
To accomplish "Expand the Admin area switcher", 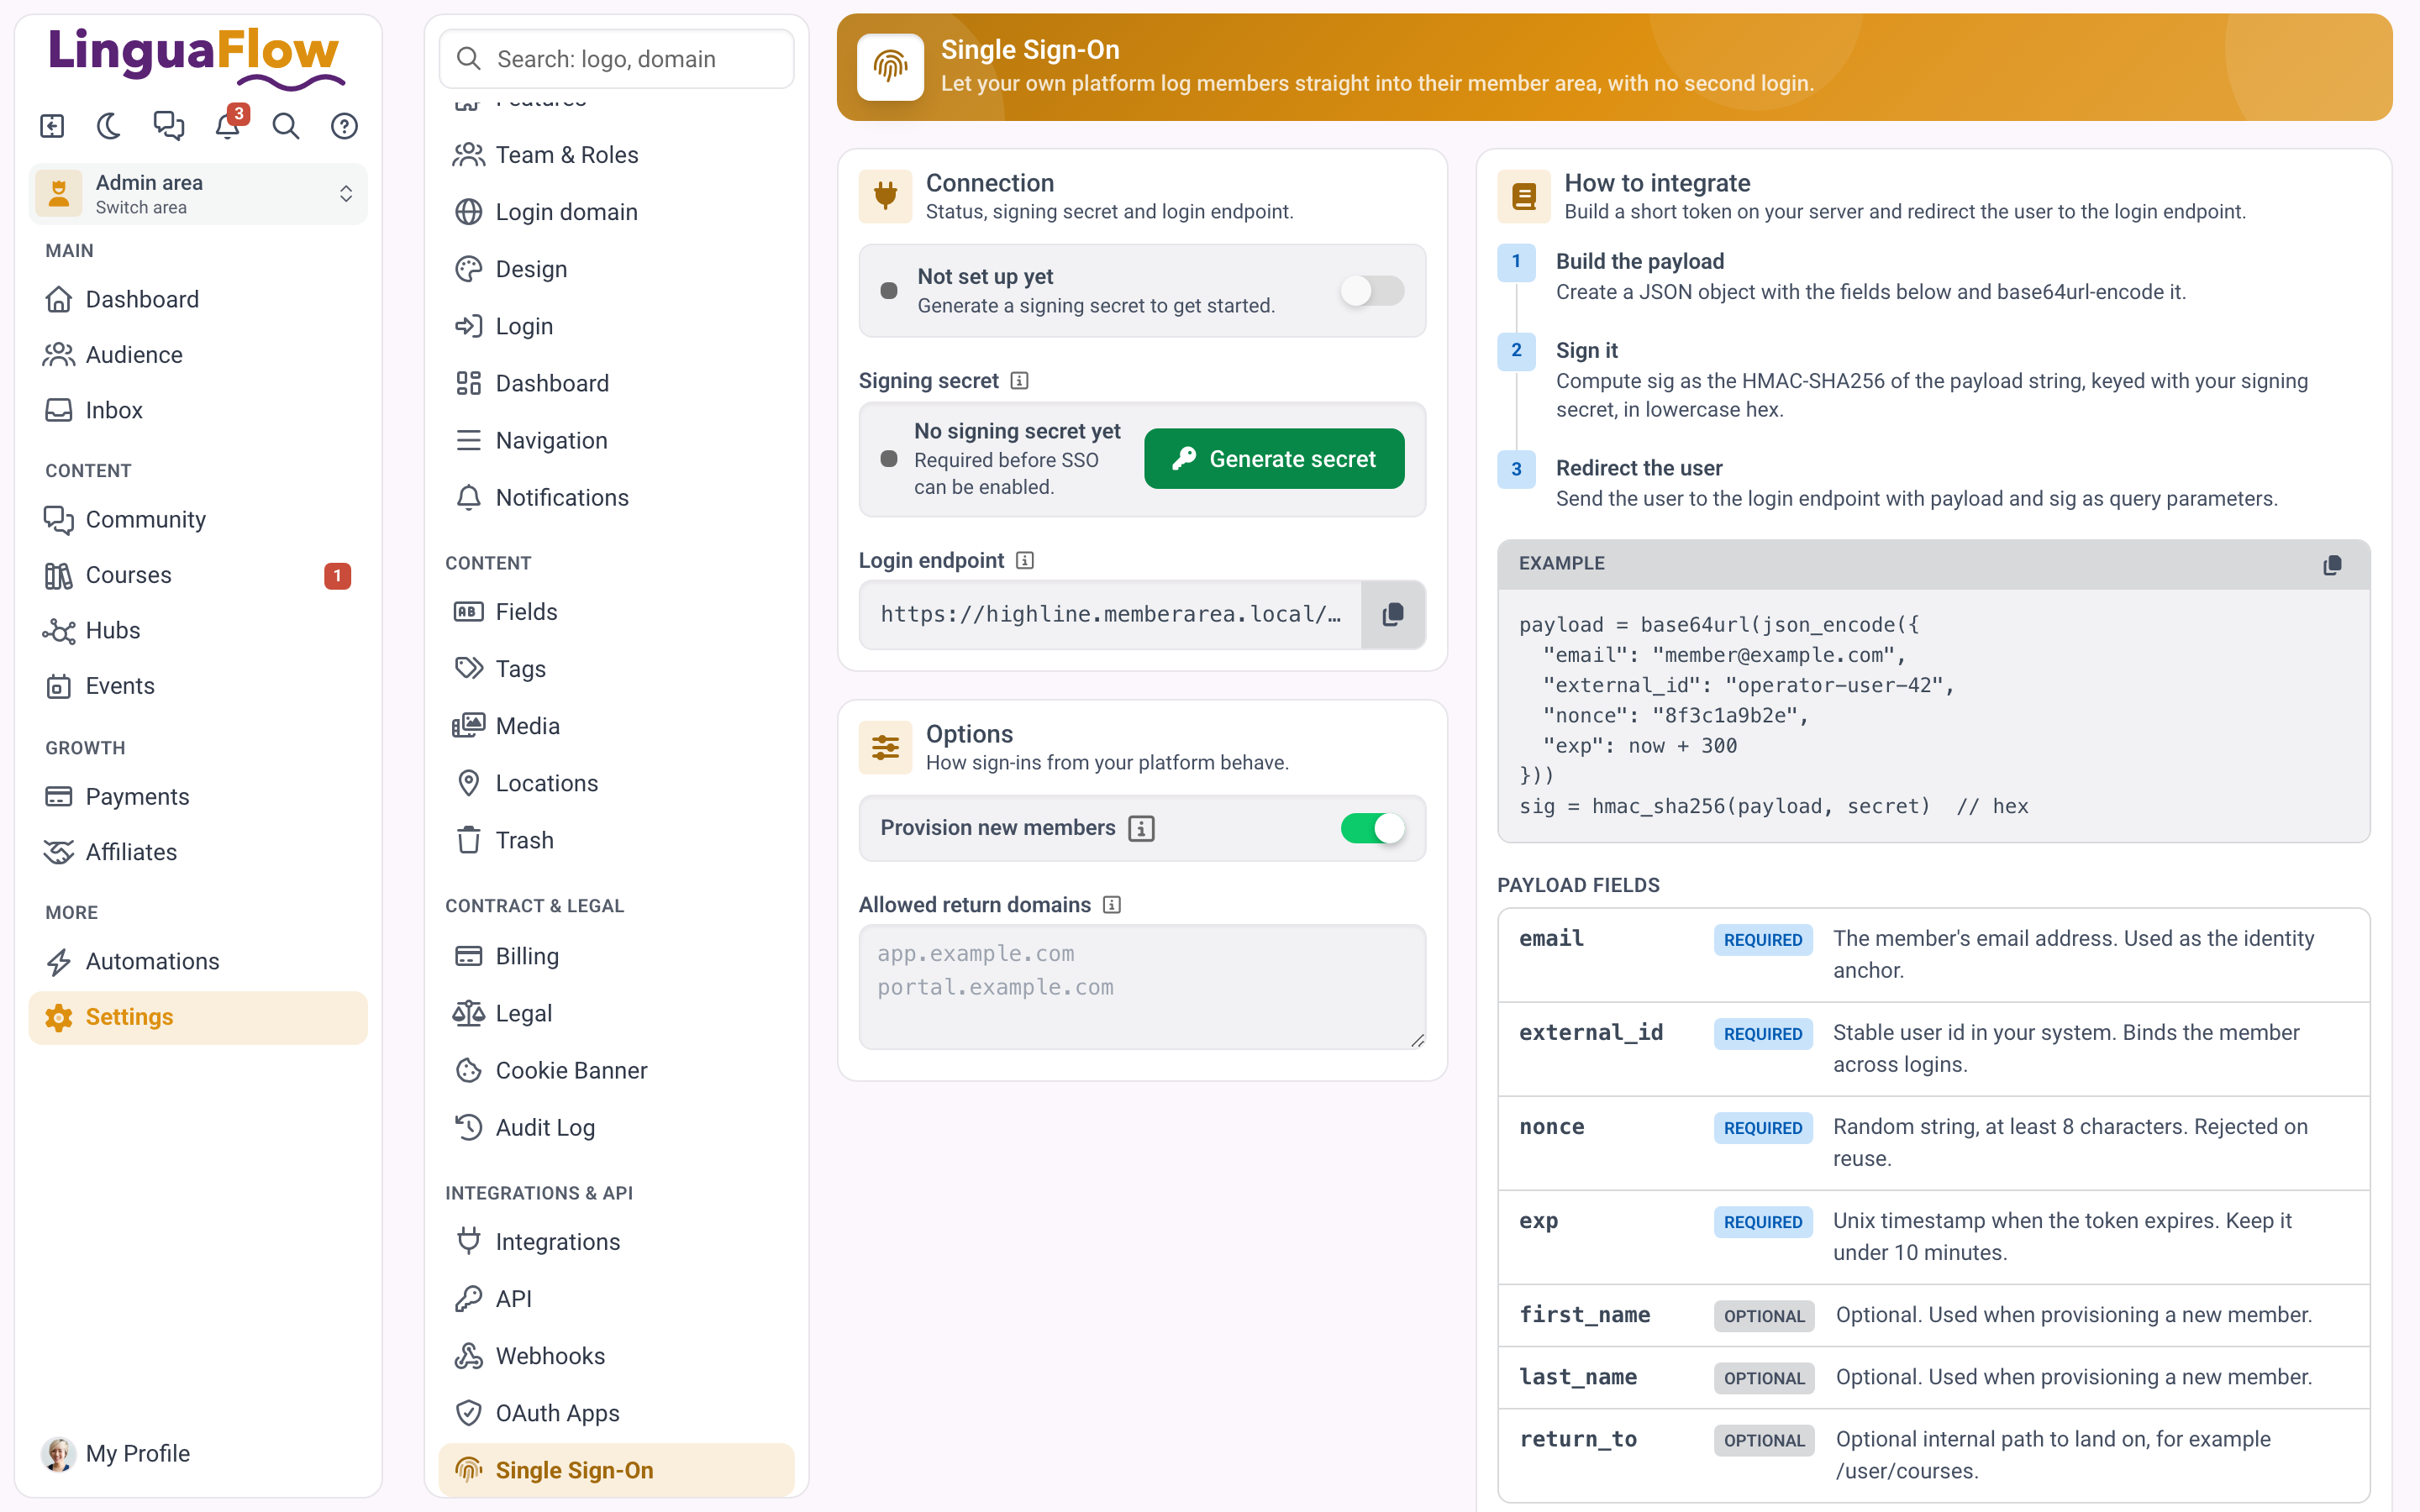I will point(198,194).
